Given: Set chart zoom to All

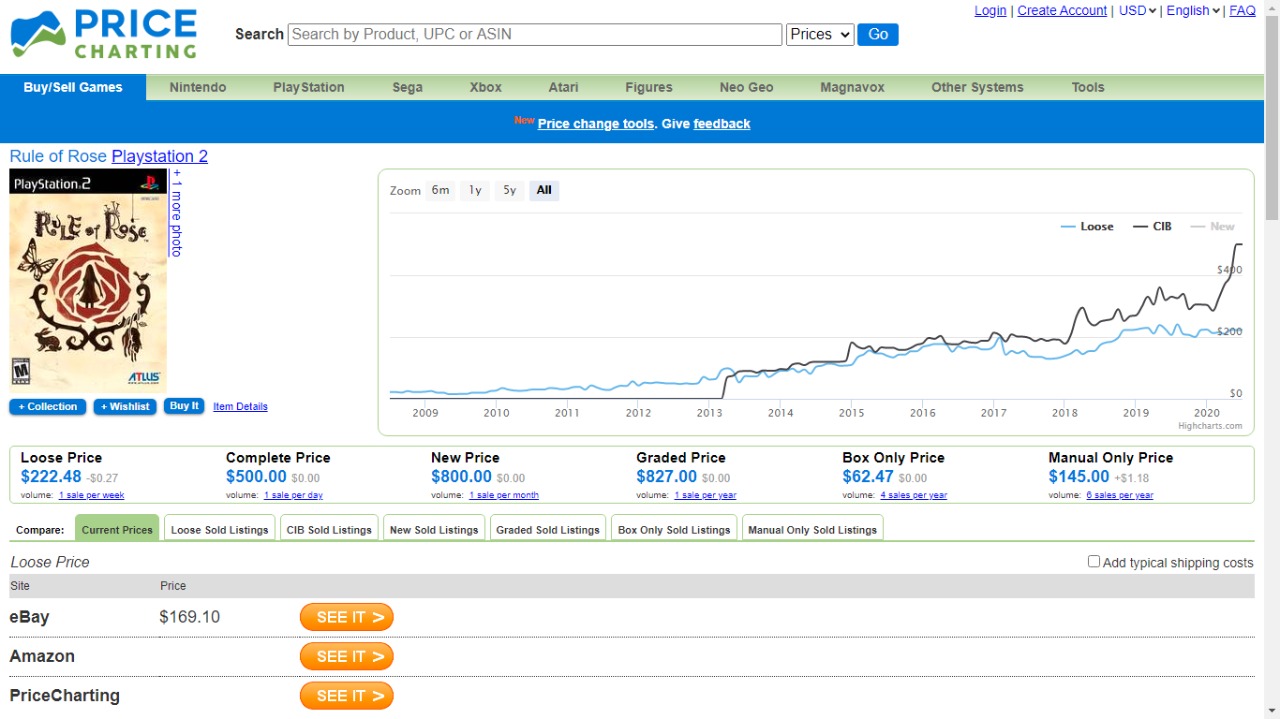Looking at the screenshot, I should pyautogui.click(x=544, y=190).
